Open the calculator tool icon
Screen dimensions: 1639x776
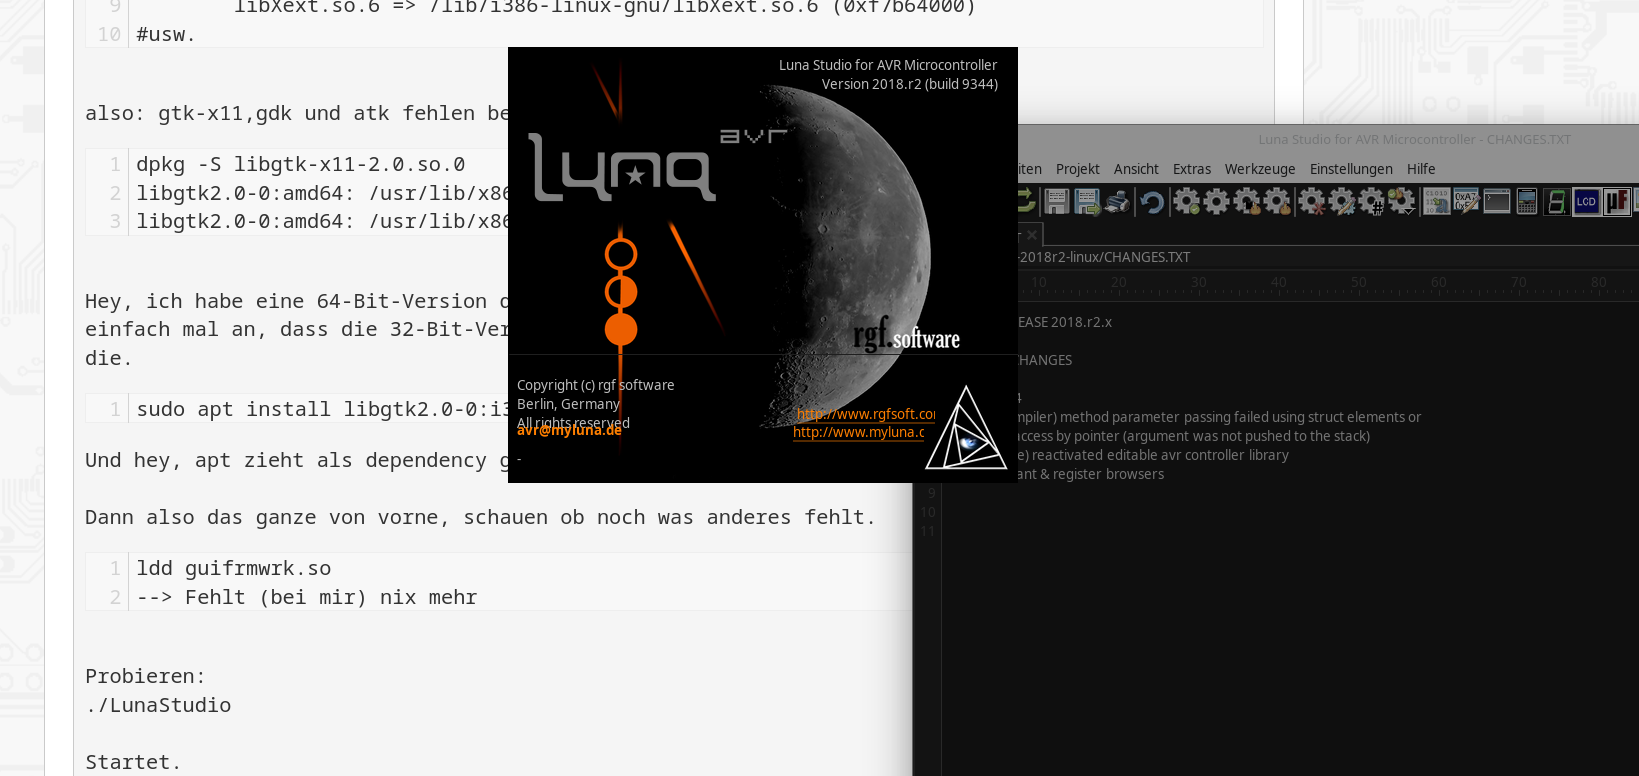click(1527, 201)
